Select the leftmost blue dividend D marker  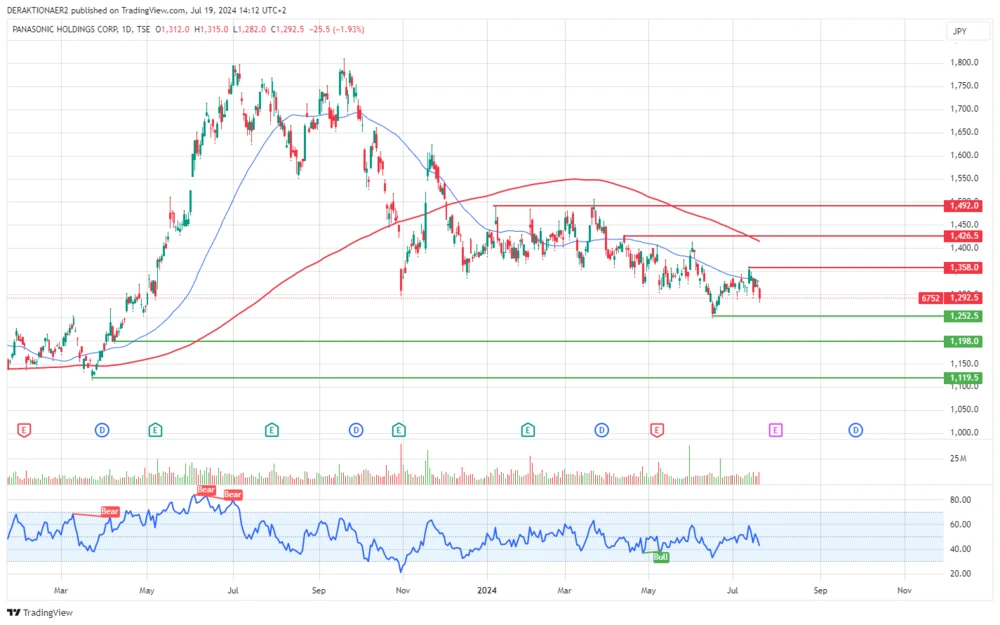coord(102,430)
